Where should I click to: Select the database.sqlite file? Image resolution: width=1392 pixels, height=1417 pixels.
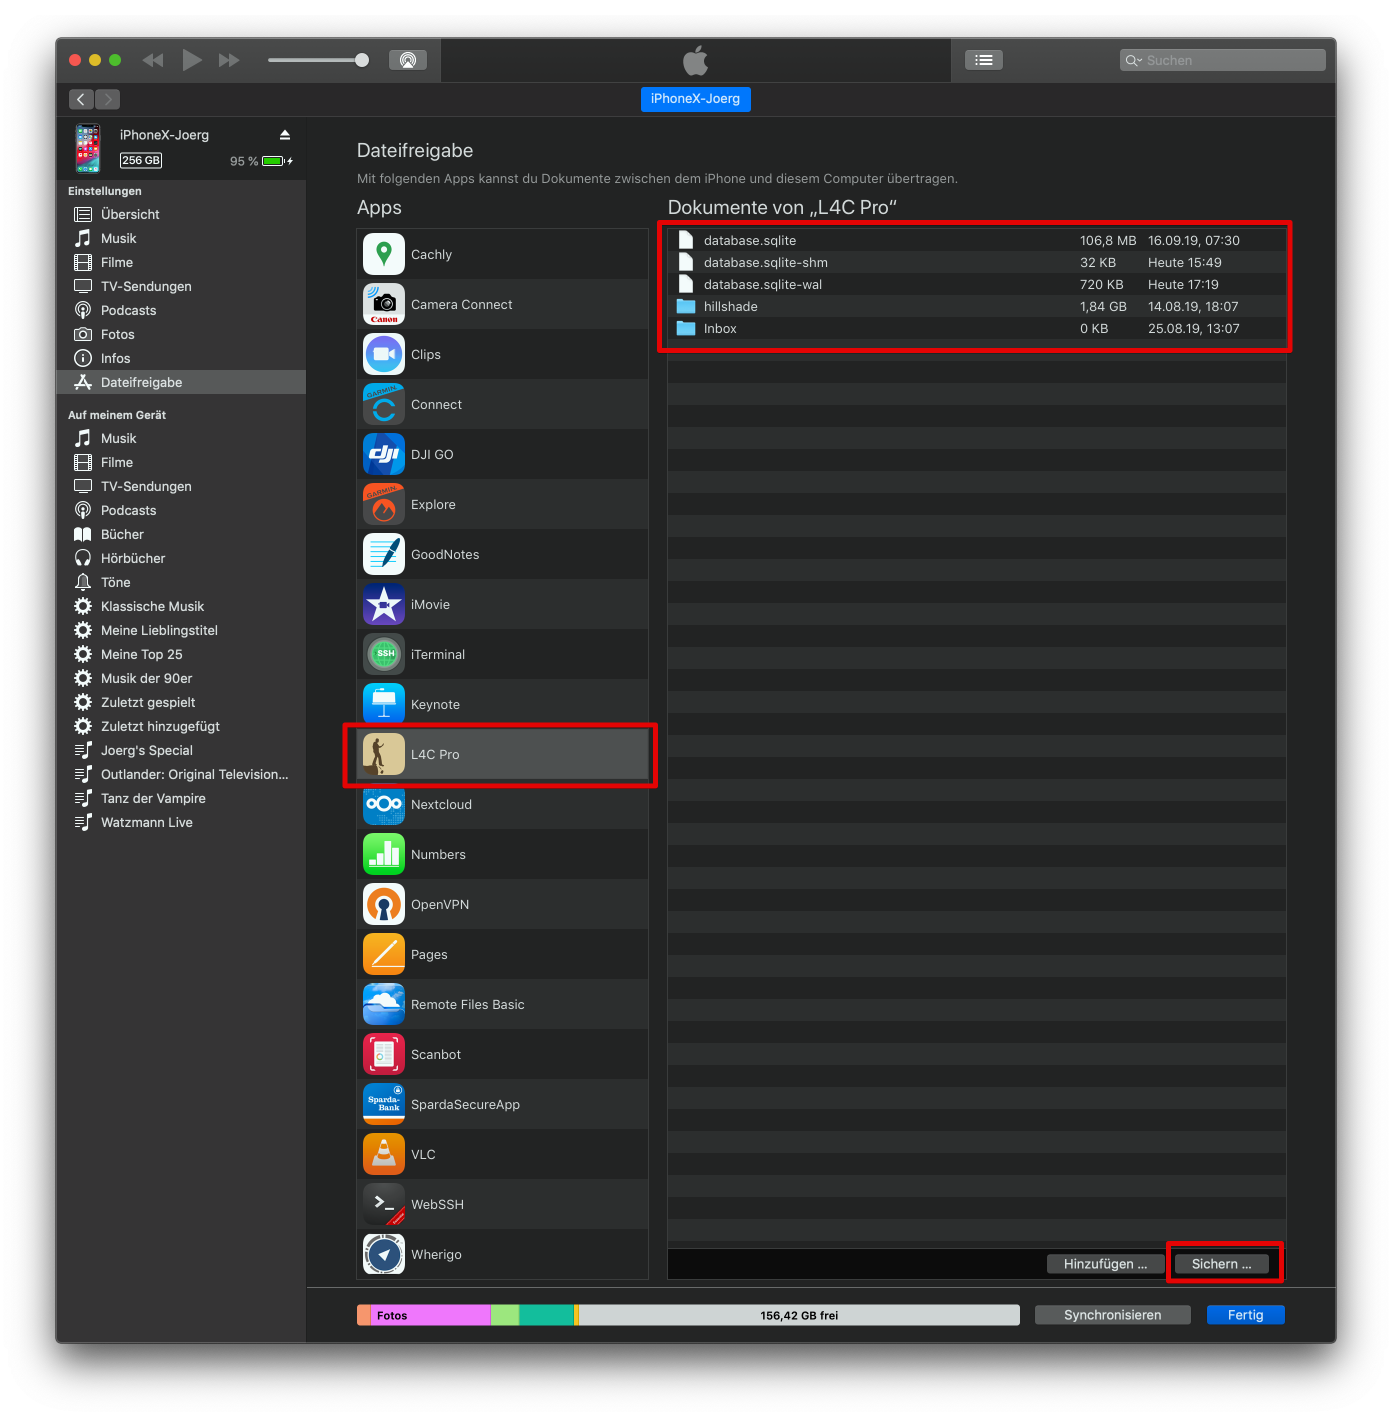977,240
